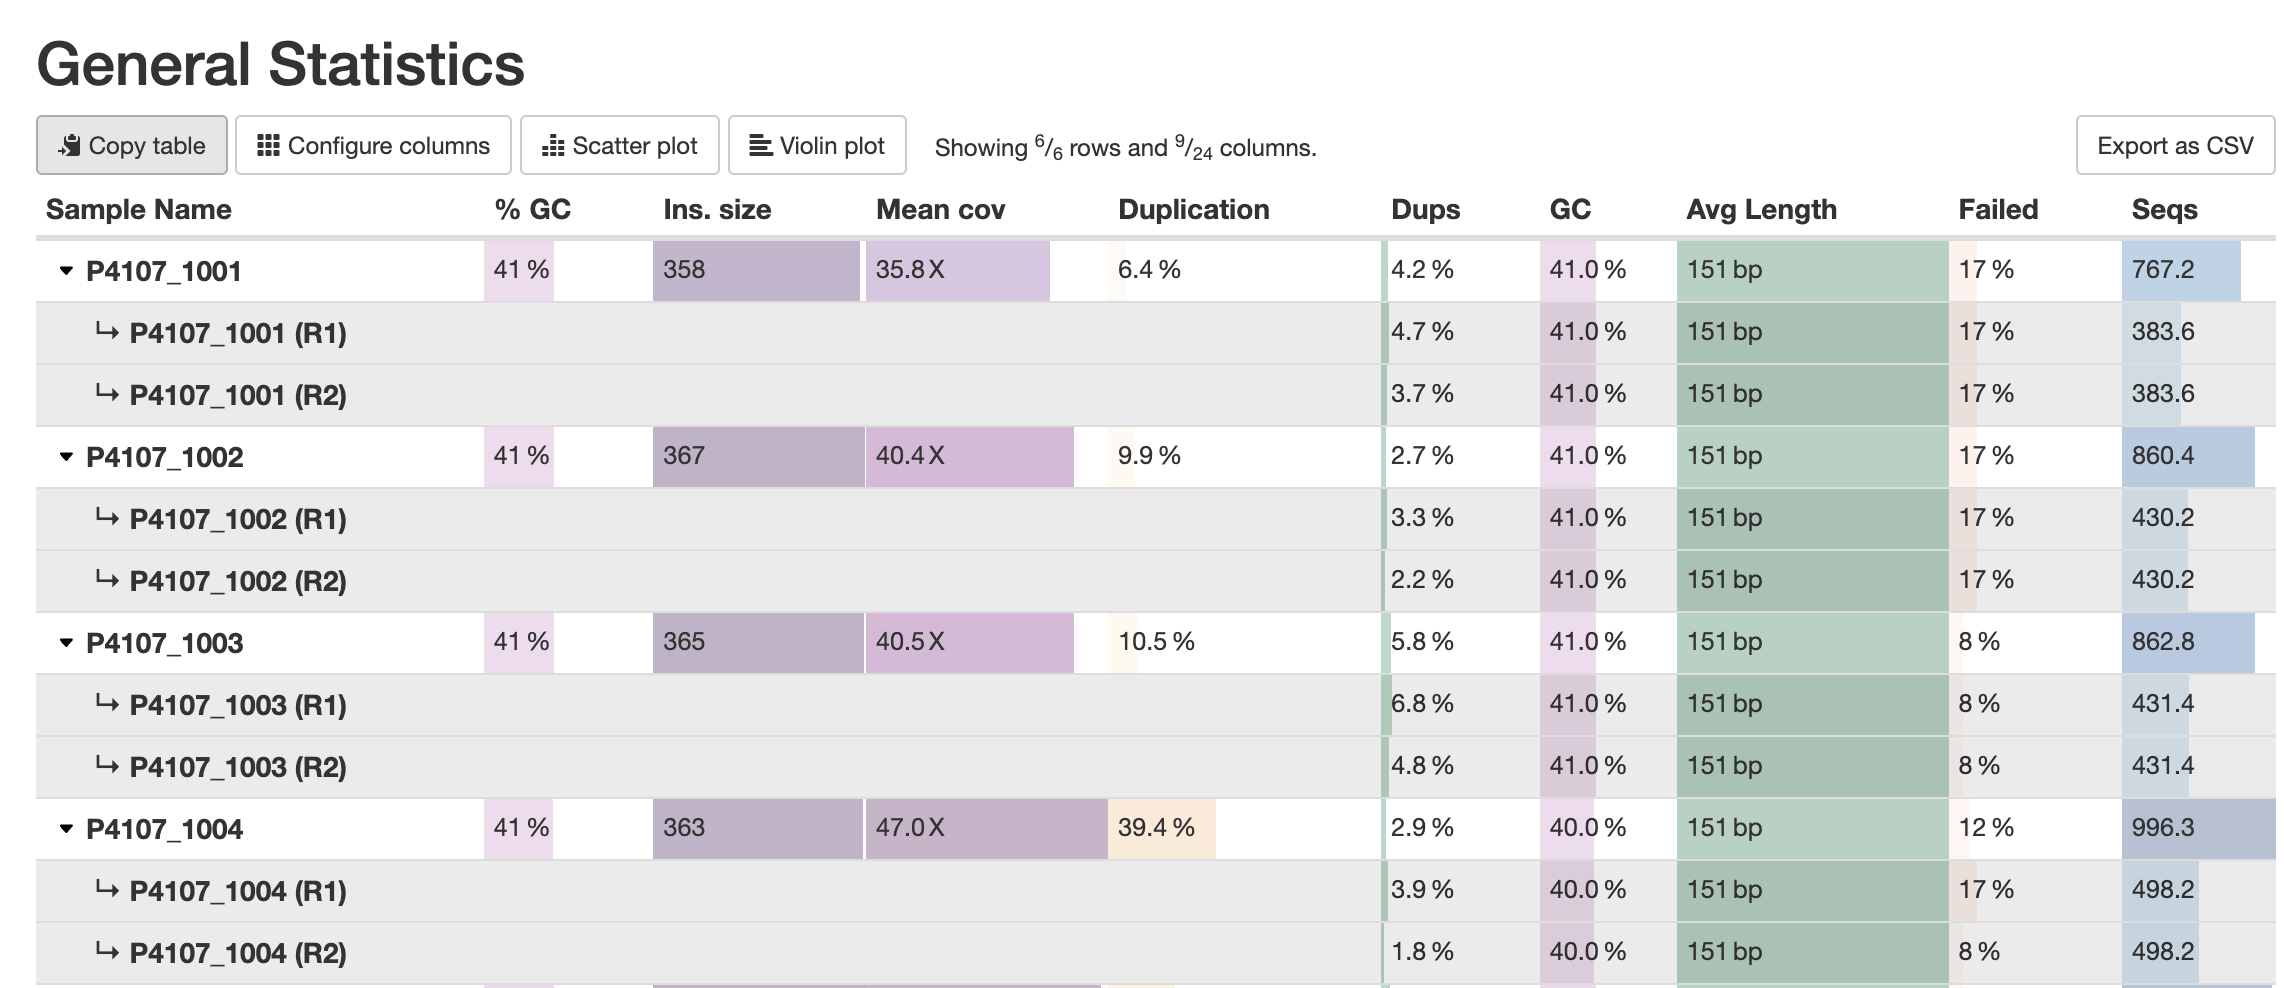Generate a violin plot of the table
2284x988 pixels.
(817, 145)
